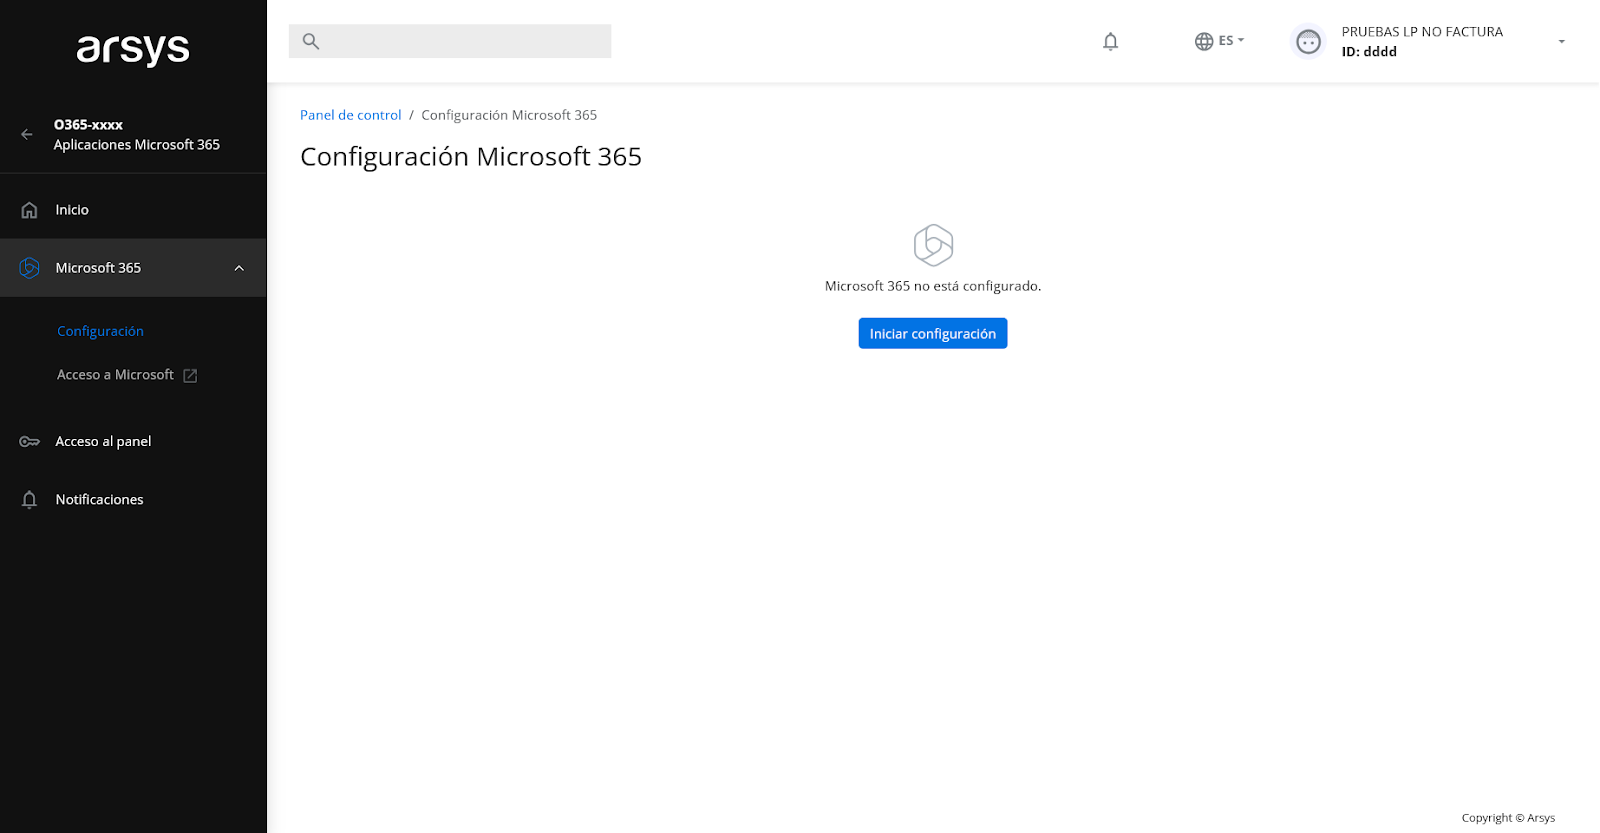The height and width of the screenshot is (833, 1600).
Task: Click the 'Microsoft 365 no está configurado.' message
Action: pos(933,286)
